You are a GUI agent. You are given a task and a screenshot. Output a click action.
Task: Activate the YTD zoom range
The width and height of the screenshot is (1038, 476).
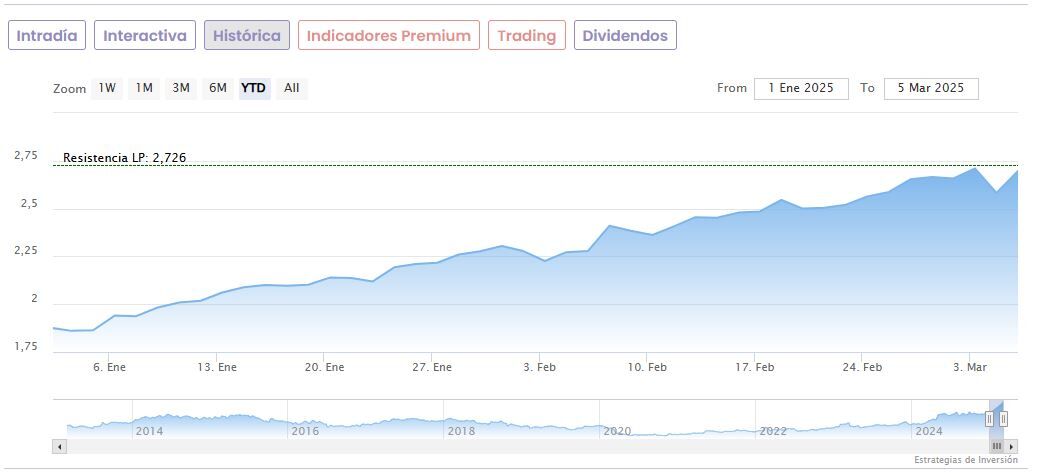pos(254,88)
